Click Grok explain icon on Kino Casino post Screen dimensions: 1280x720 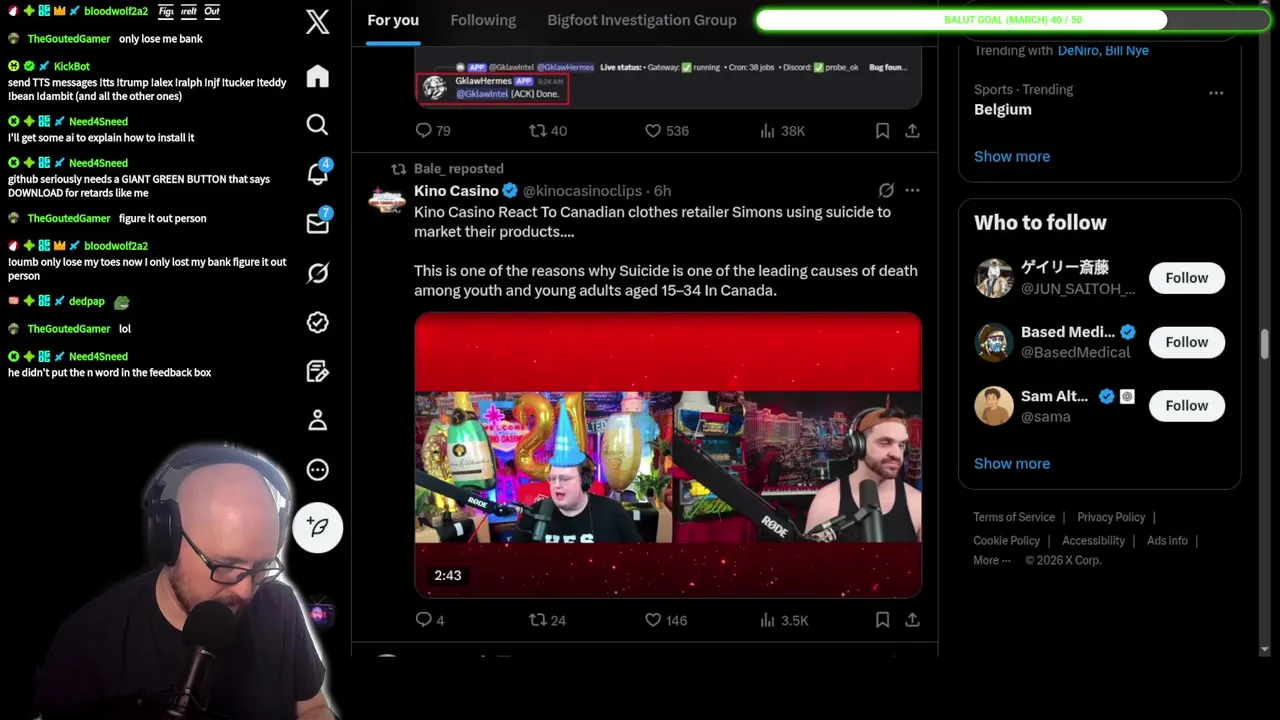[x=886, y=190]
